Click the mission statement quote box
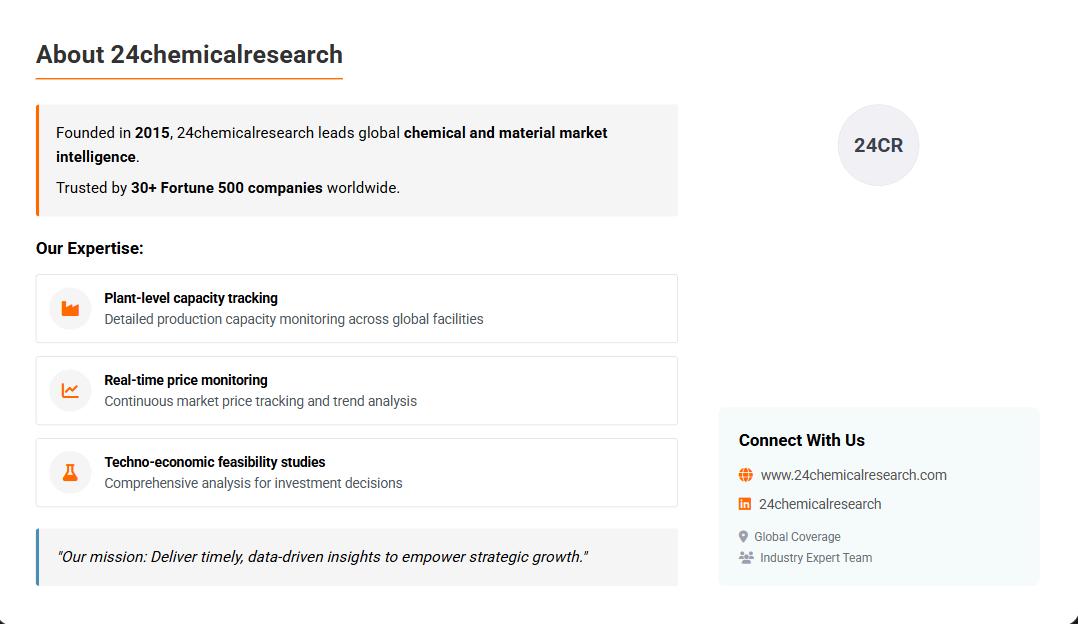 (x=357, y=557)
